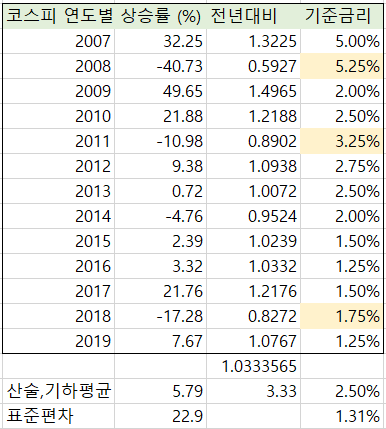This screenshot has height=429, width=386.
Task: Click the year cell 2018
Action: click(x=59, y=316)
